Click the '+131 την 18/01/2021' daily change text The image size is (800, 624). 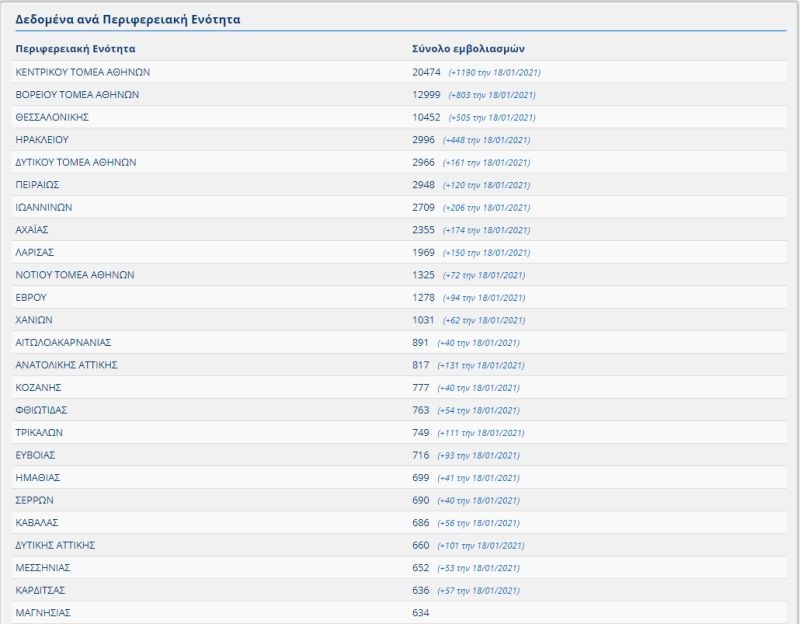pos(481,365)
